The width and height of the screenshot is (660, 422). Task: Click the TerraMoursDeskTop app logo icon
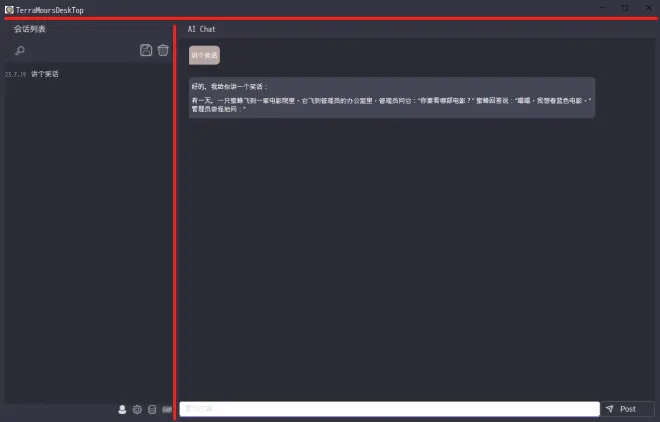pyautogui.click(x=9, y=8)
